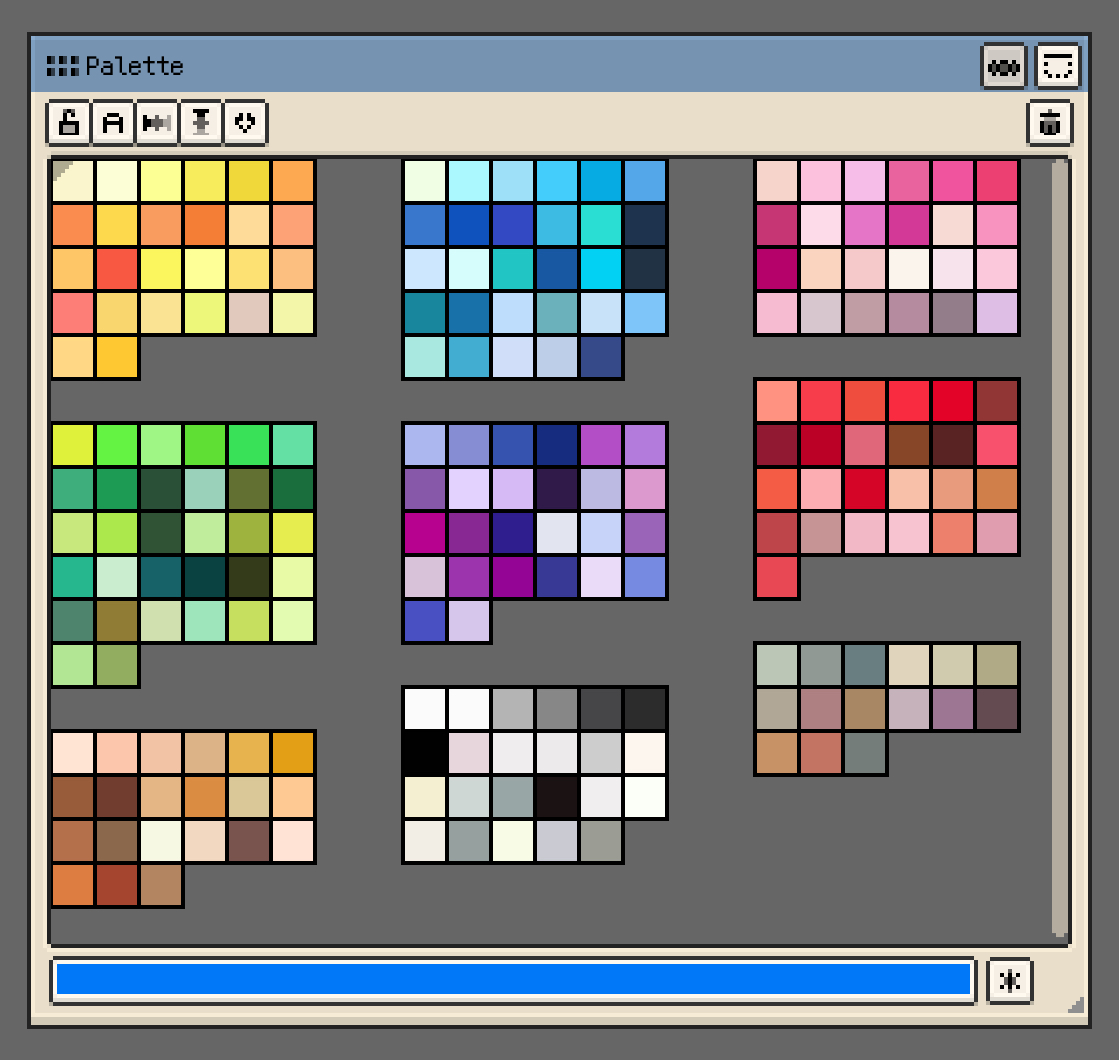The width and height of the screenshot is (1119, 1060).
Task: Select the pure black swatch in grayscale group
Action: click(x=425, y=753)
